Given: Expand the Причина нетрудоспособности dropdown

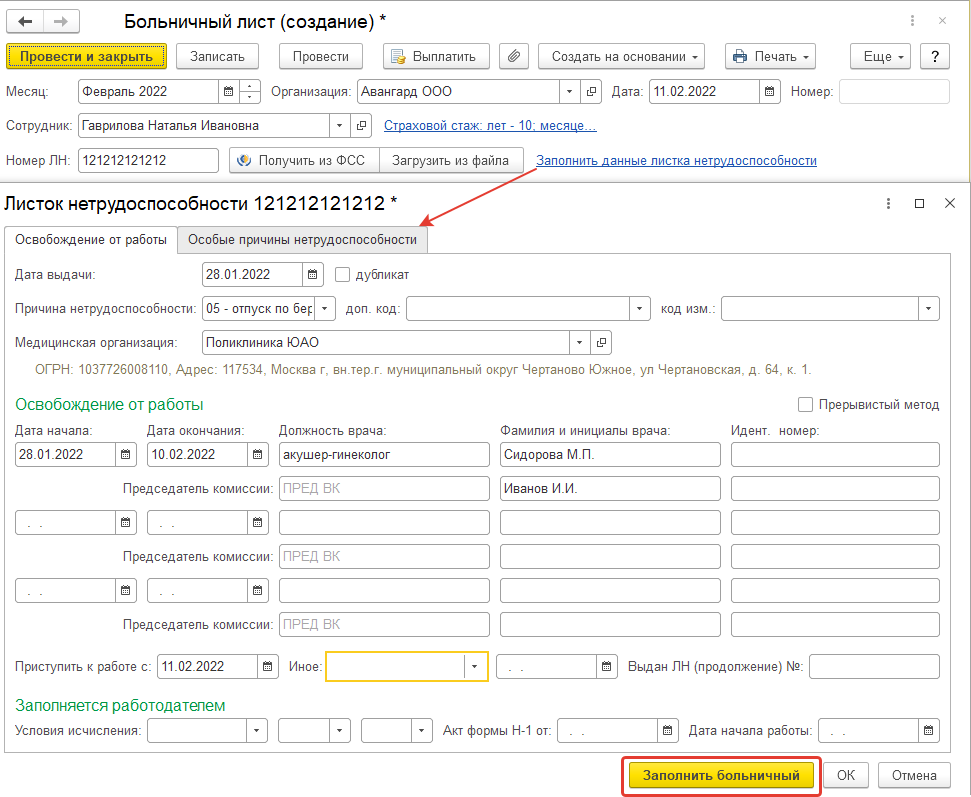Looking at the screenshot, I should (326, 309).
